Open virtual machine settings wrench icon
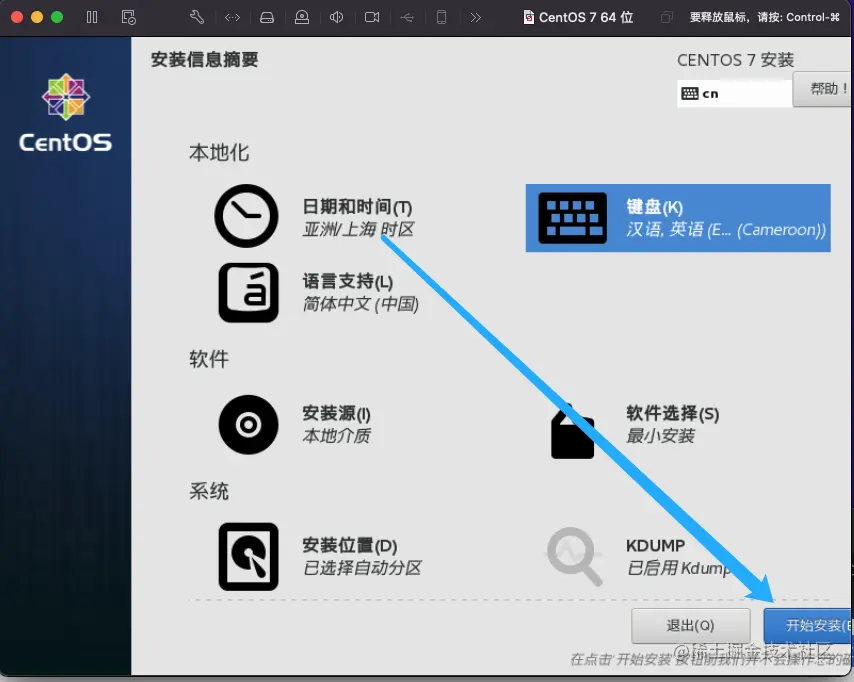This screenshot has height=682, width=854. [x=197, y=17]
